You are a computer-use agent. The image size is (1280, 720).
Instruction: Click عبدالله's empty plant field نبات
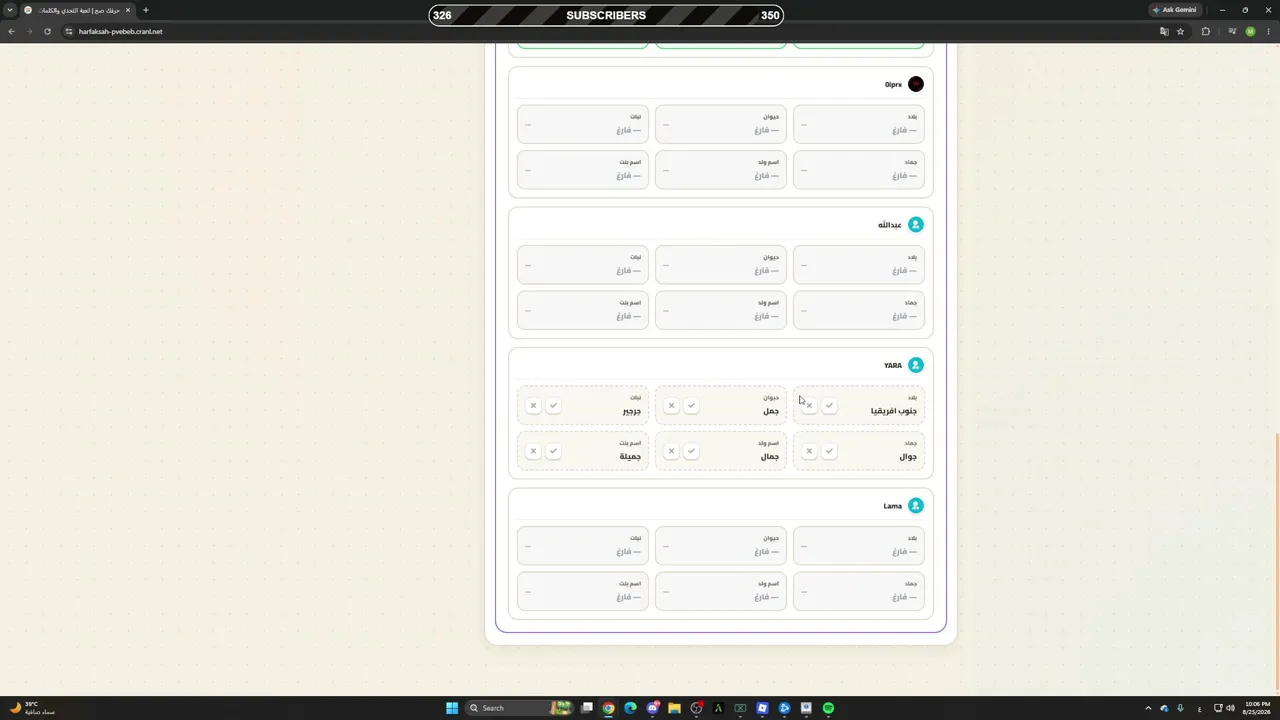coord(583,265)
